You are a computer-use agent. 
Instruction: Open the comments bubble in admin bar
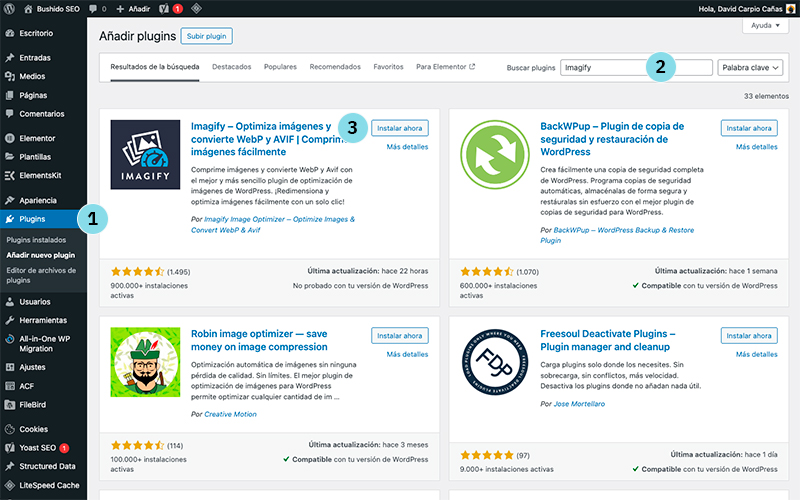pos(97,9)
